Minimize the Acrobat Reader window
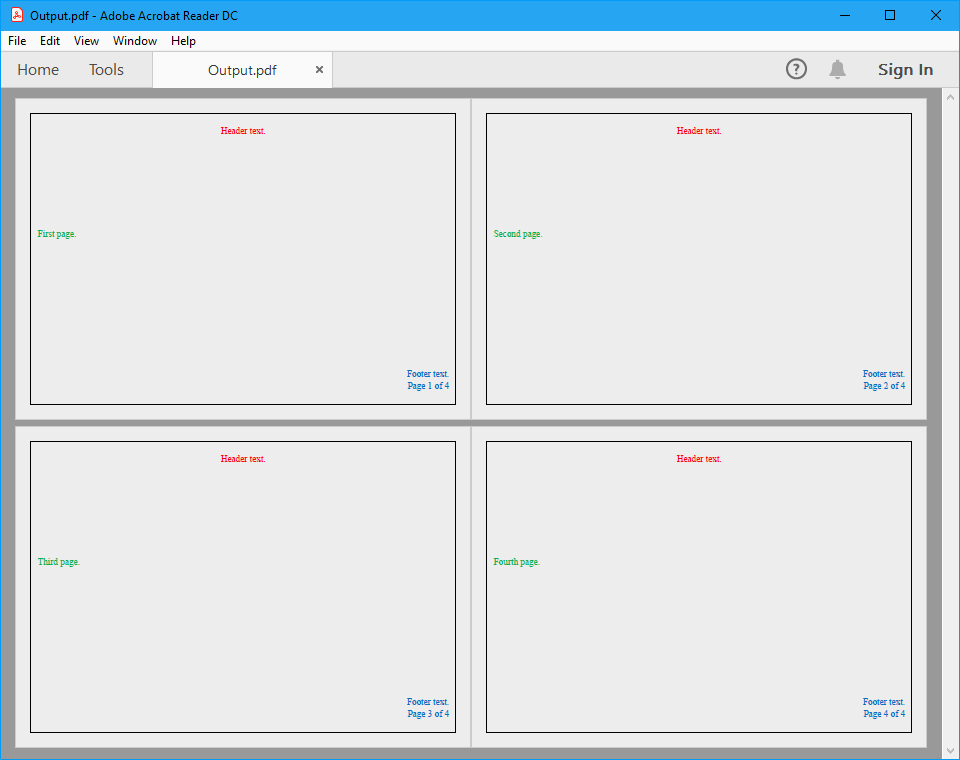This screenshot has height=760, width=960. click(x=845, y=15)
